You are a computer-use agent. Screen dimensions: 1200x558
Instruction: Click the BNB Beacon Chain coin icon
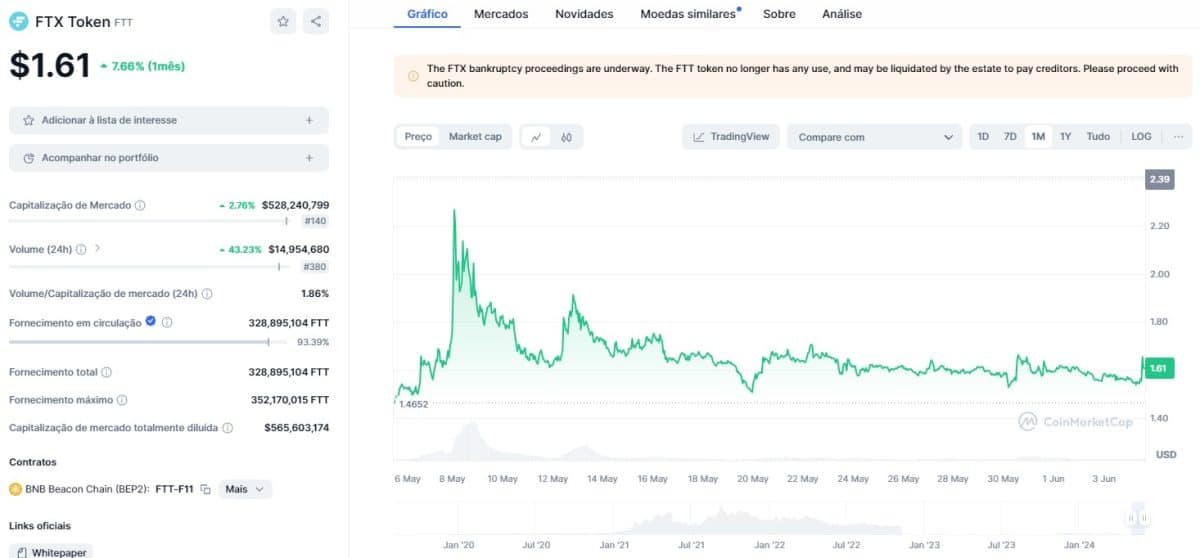pyautogui.click(x=15, y=489)
